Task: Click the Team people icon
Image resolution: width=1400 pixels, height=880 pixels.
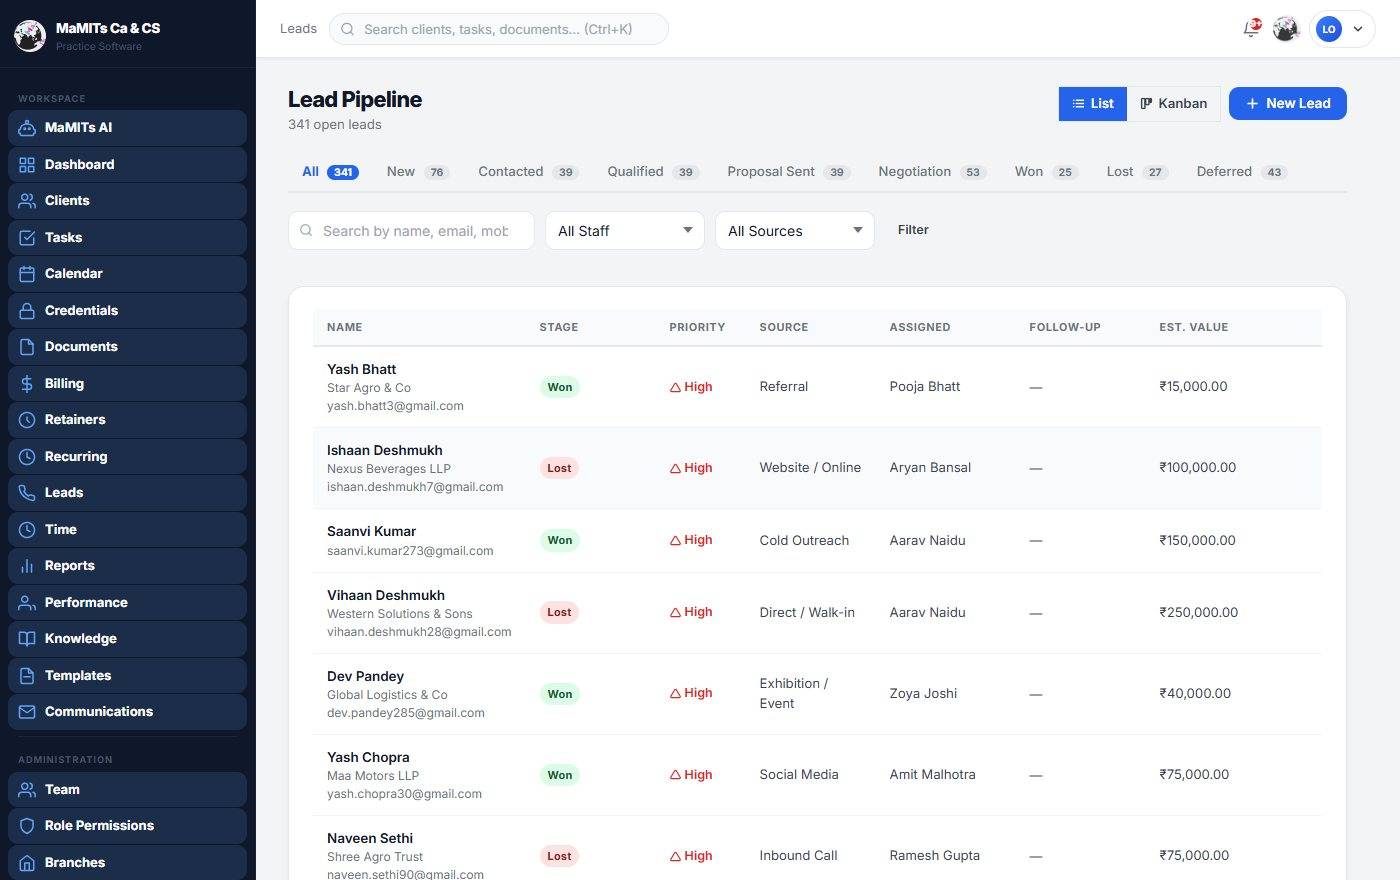Action: [27, 790]
